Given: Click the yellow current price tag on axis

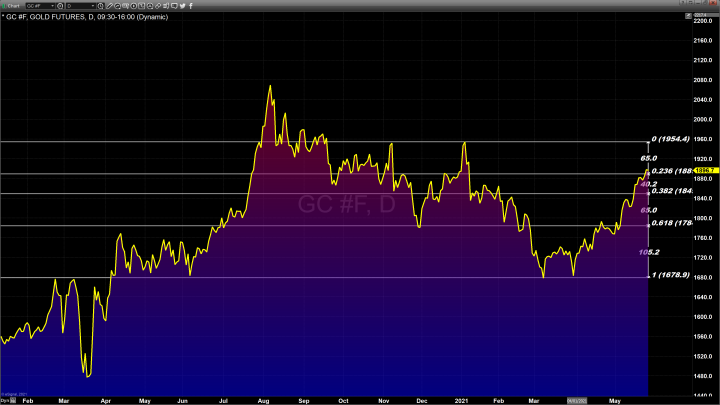Looking at the screenshot, I should (702, 171).
